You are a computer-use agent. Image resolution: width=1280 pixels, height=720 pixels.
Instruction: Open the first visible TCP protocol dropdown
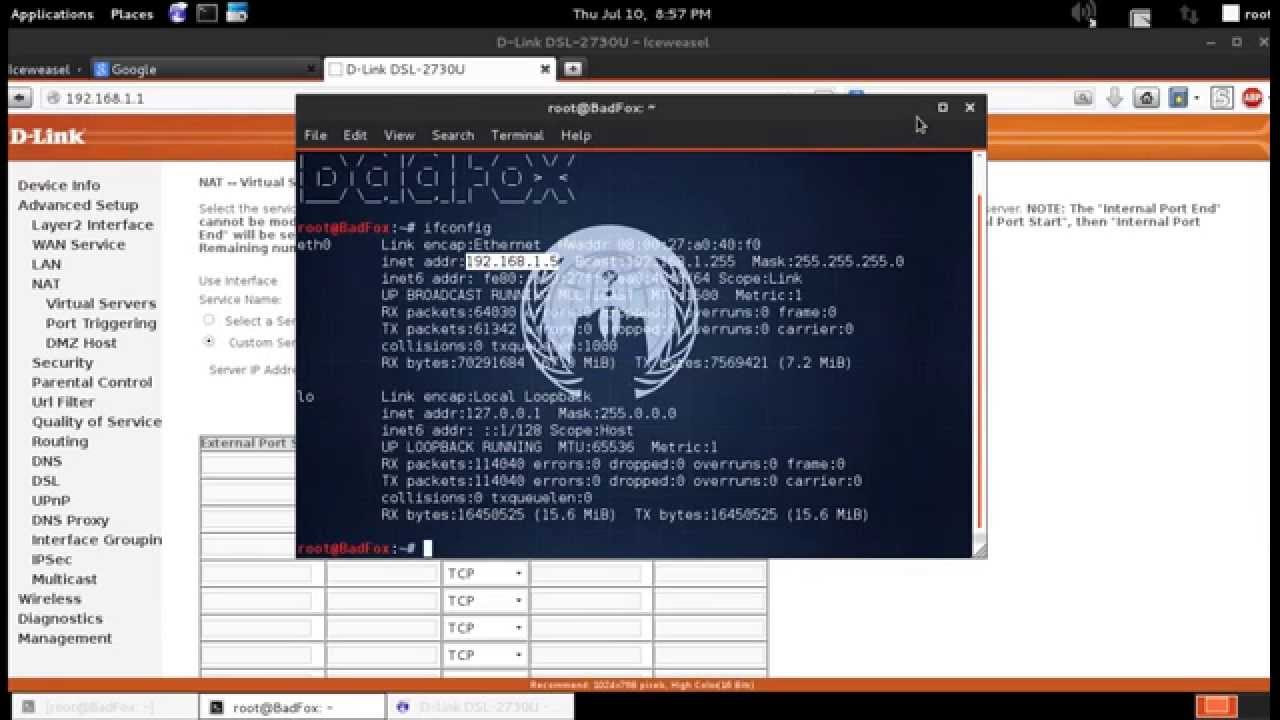click(486, 573)
